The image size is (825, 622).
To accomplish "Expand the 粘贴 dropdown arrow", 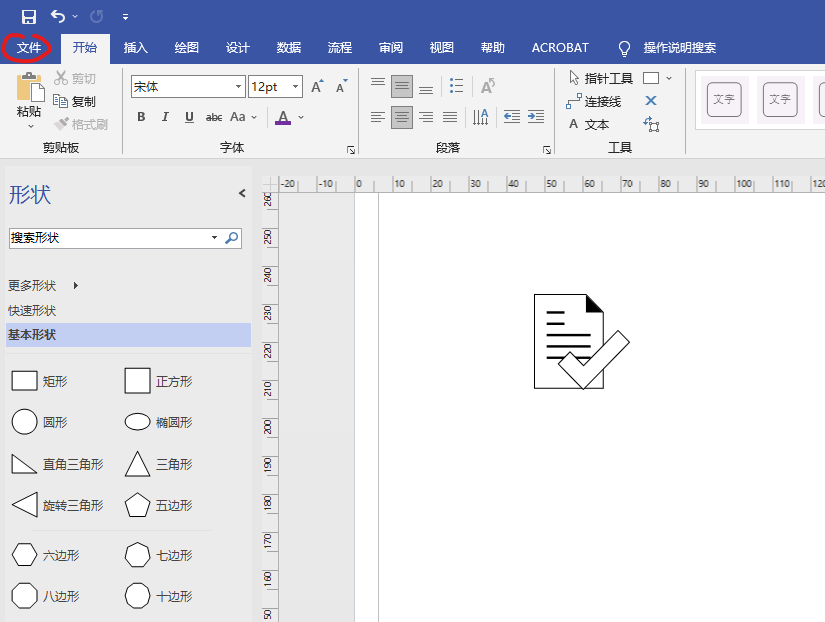I will coord(31,126).
